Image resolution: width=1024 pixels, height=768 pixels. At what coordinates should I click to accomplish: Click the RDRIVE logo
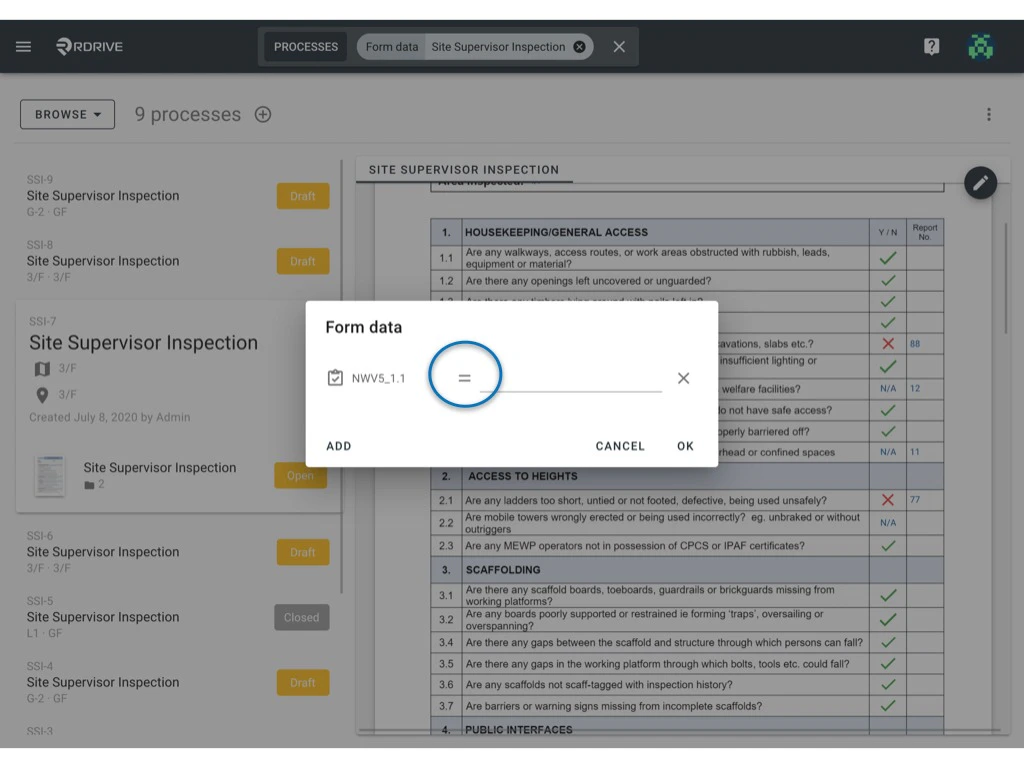coord(88,46)
